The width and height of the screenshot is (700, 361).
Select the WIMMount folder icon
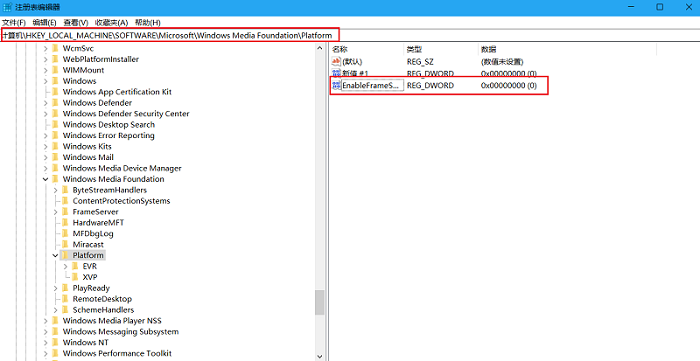coord(55,70)
